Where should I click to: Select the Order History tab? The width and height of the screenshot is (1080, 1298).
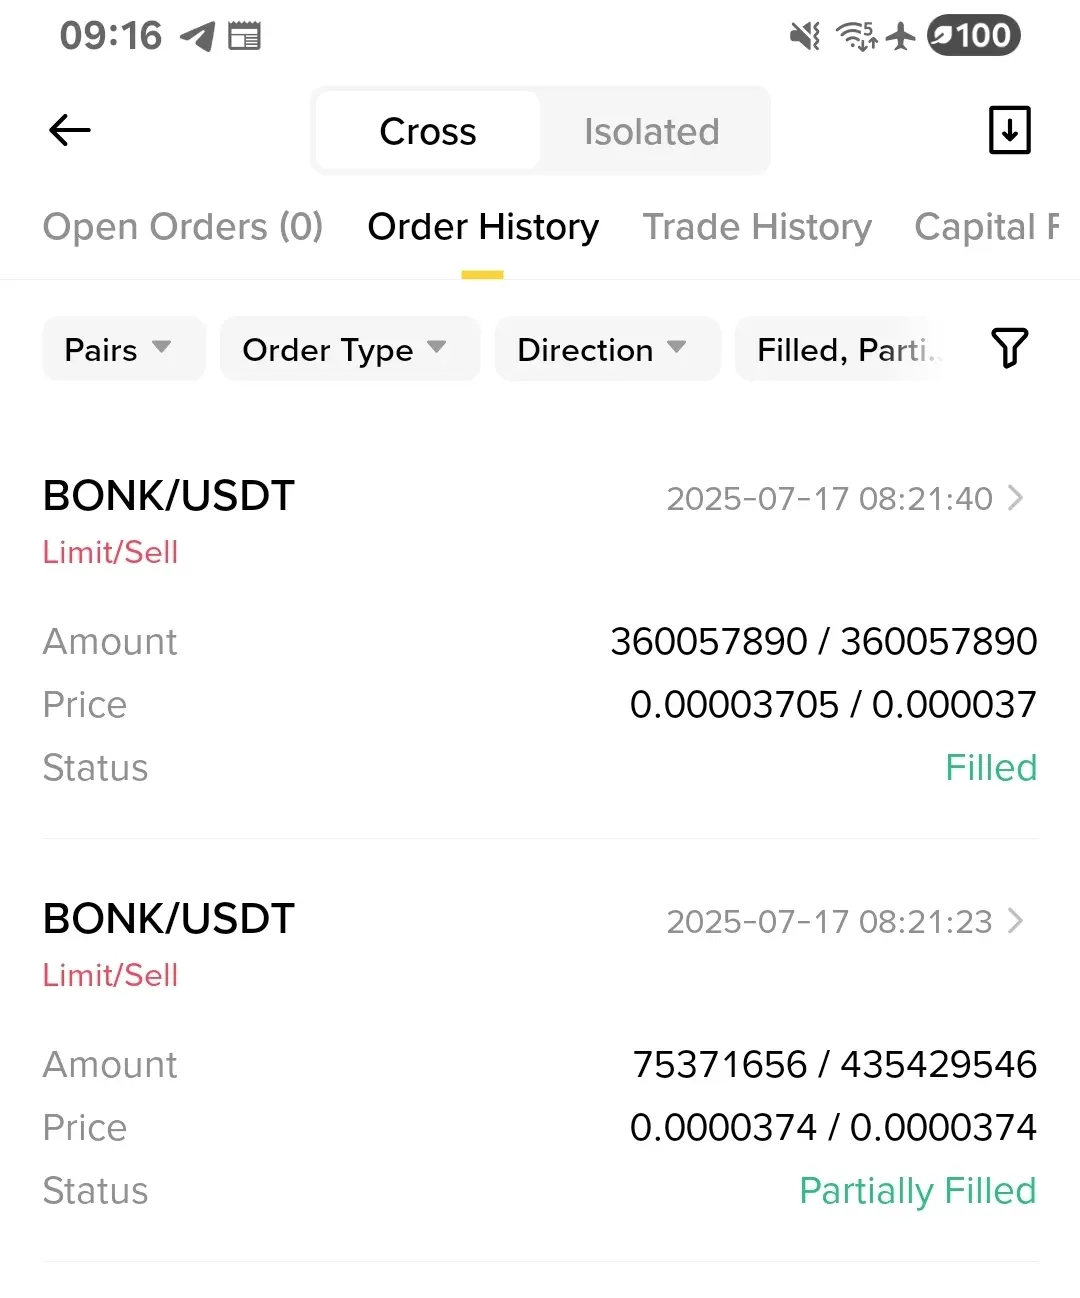pos(483,227)
